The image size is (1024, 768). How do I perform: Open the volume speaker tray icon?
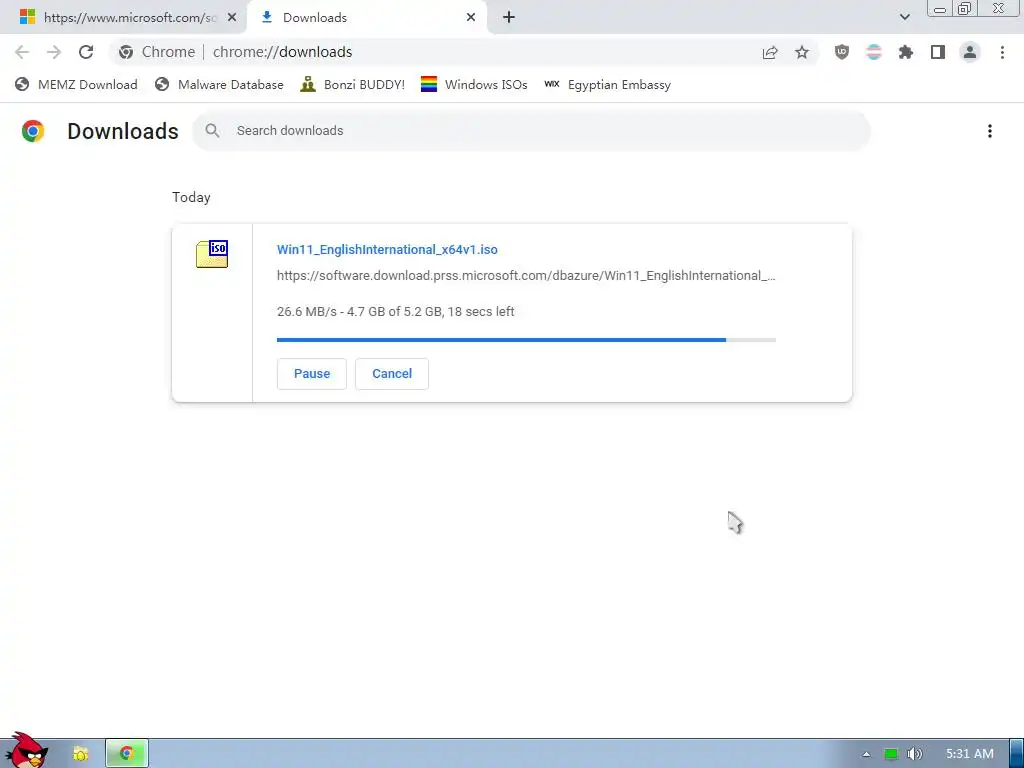click(x=914, y=754)
